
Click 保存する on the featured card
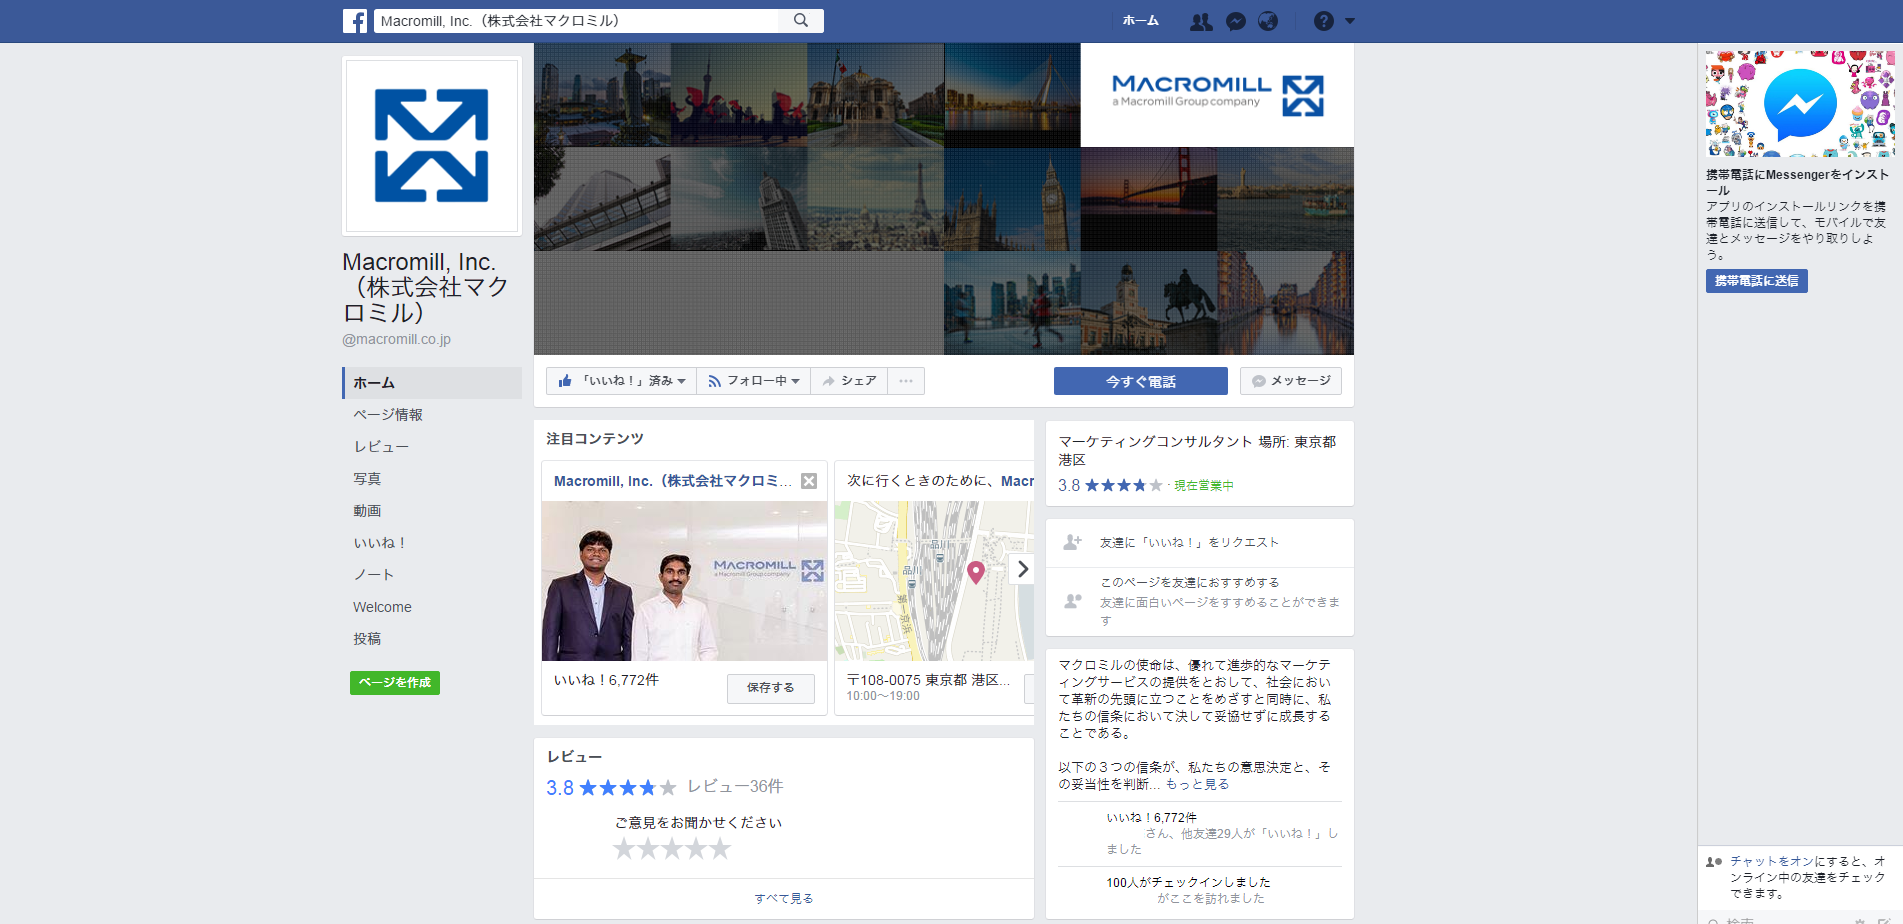tap(770, 688)
